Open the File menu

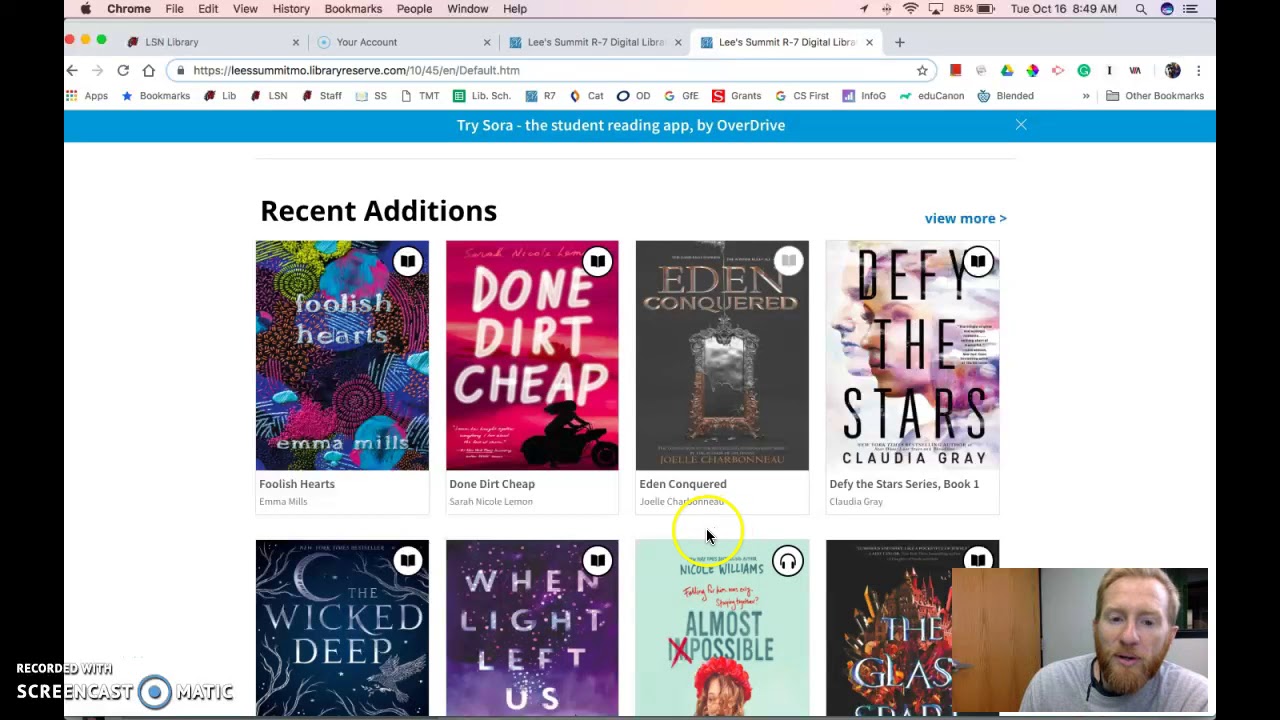click(x=174, y=9)
